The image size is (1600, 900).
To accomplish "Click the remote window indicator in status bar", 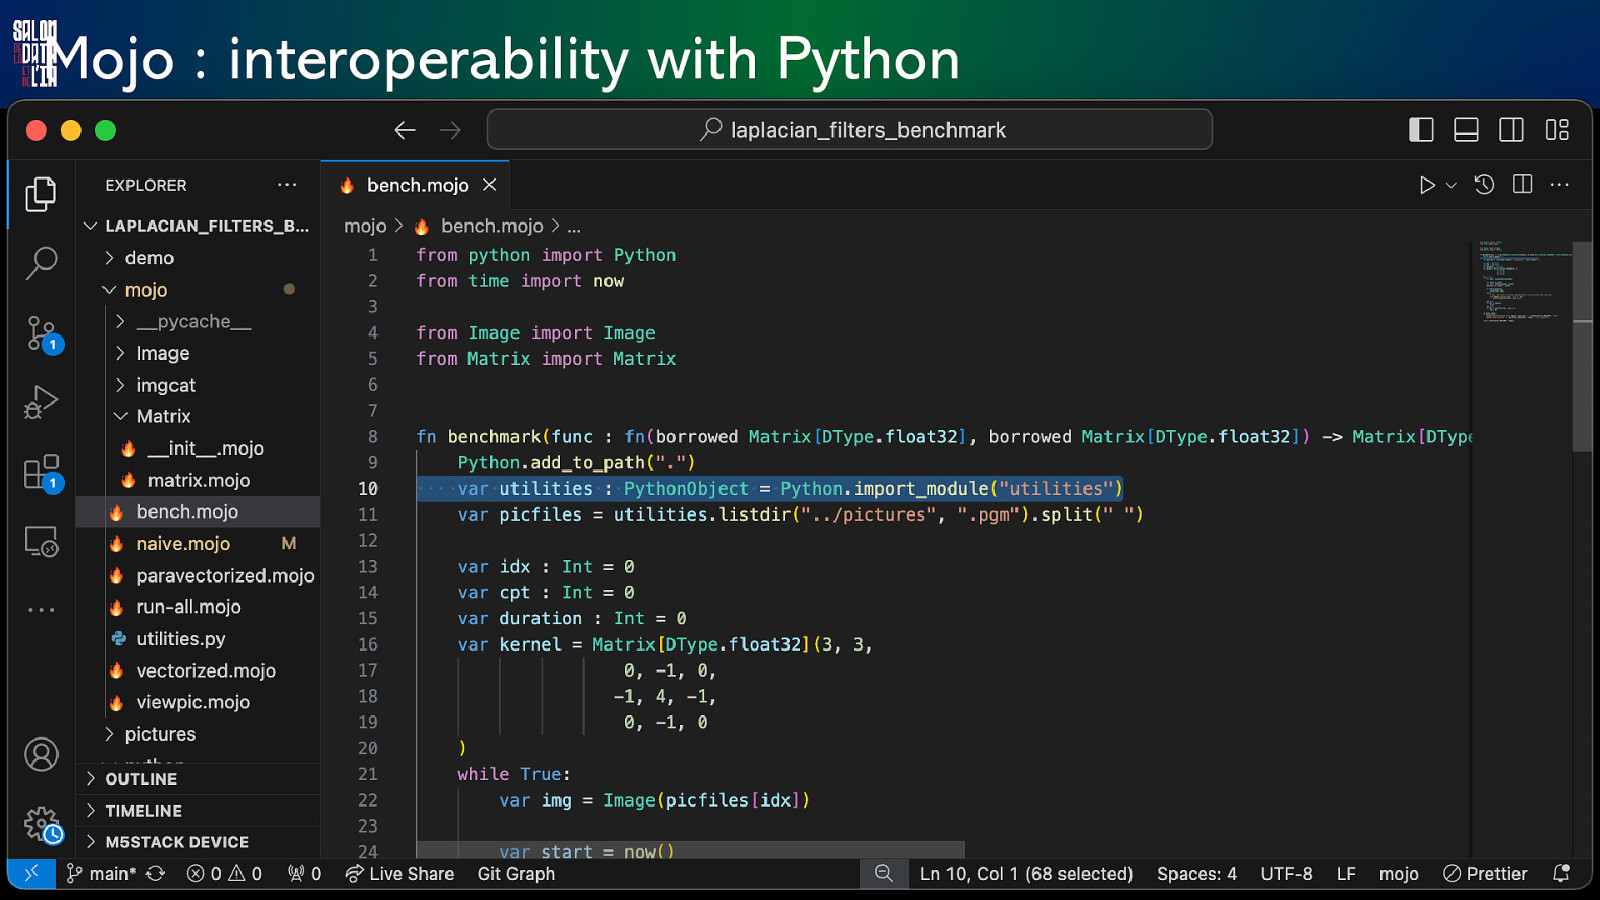I will point(31,873).
